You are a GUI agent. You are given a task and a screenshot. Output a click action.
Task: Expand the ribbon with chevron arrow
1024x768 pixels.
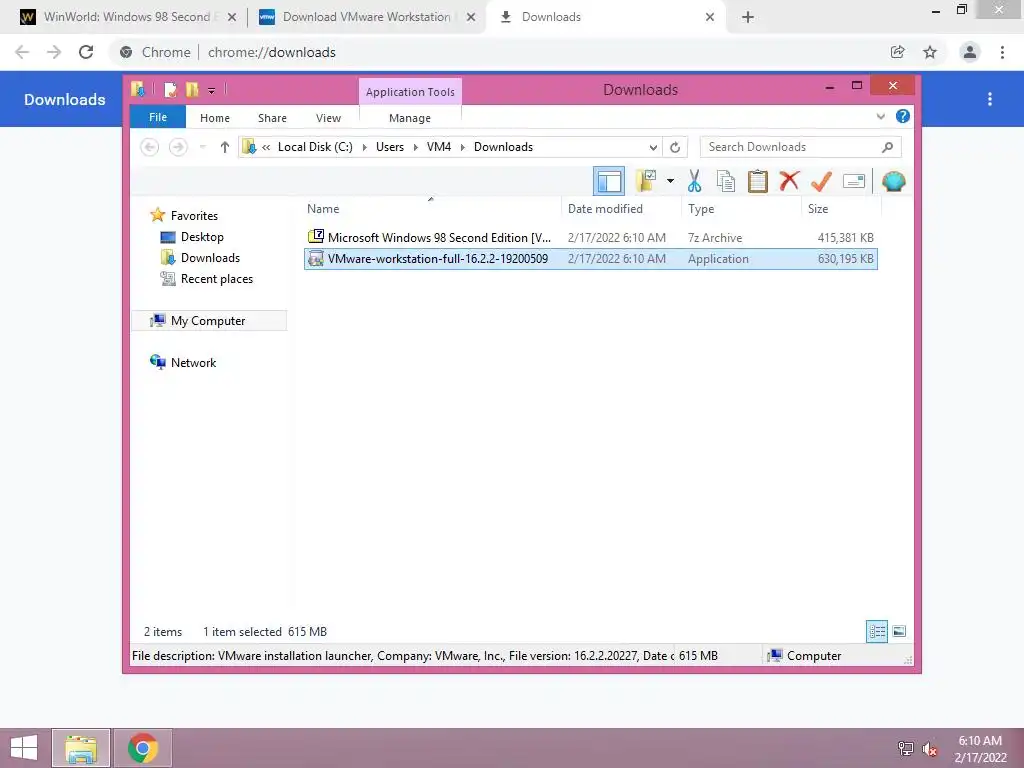880,116
